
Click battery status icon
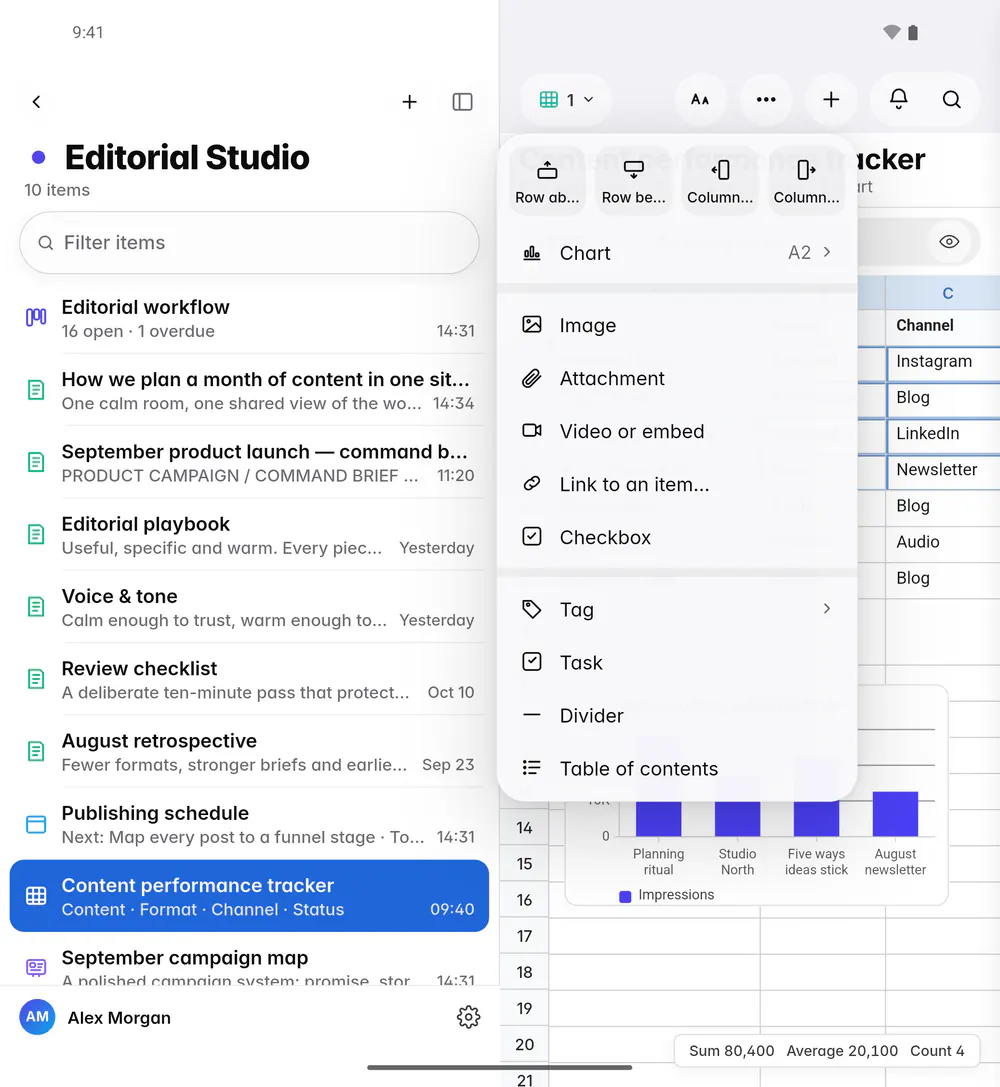point(913,32)
